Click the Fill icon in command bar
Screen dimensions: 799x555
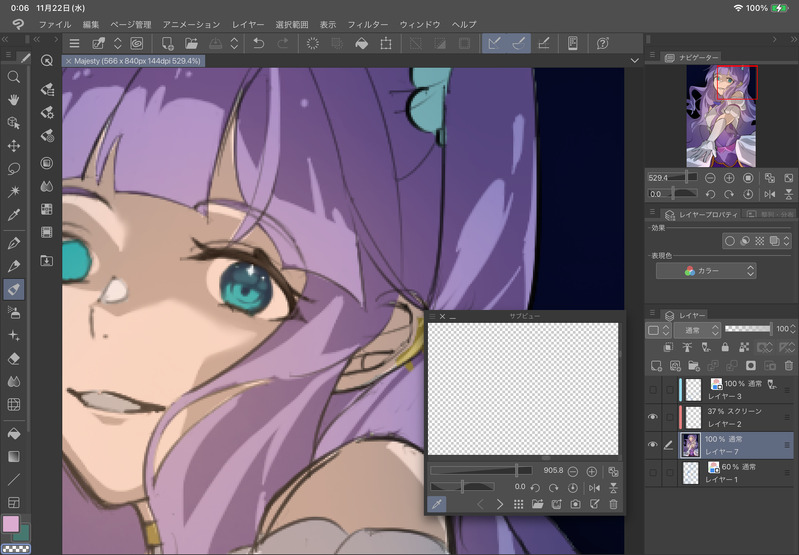(361, 44)
